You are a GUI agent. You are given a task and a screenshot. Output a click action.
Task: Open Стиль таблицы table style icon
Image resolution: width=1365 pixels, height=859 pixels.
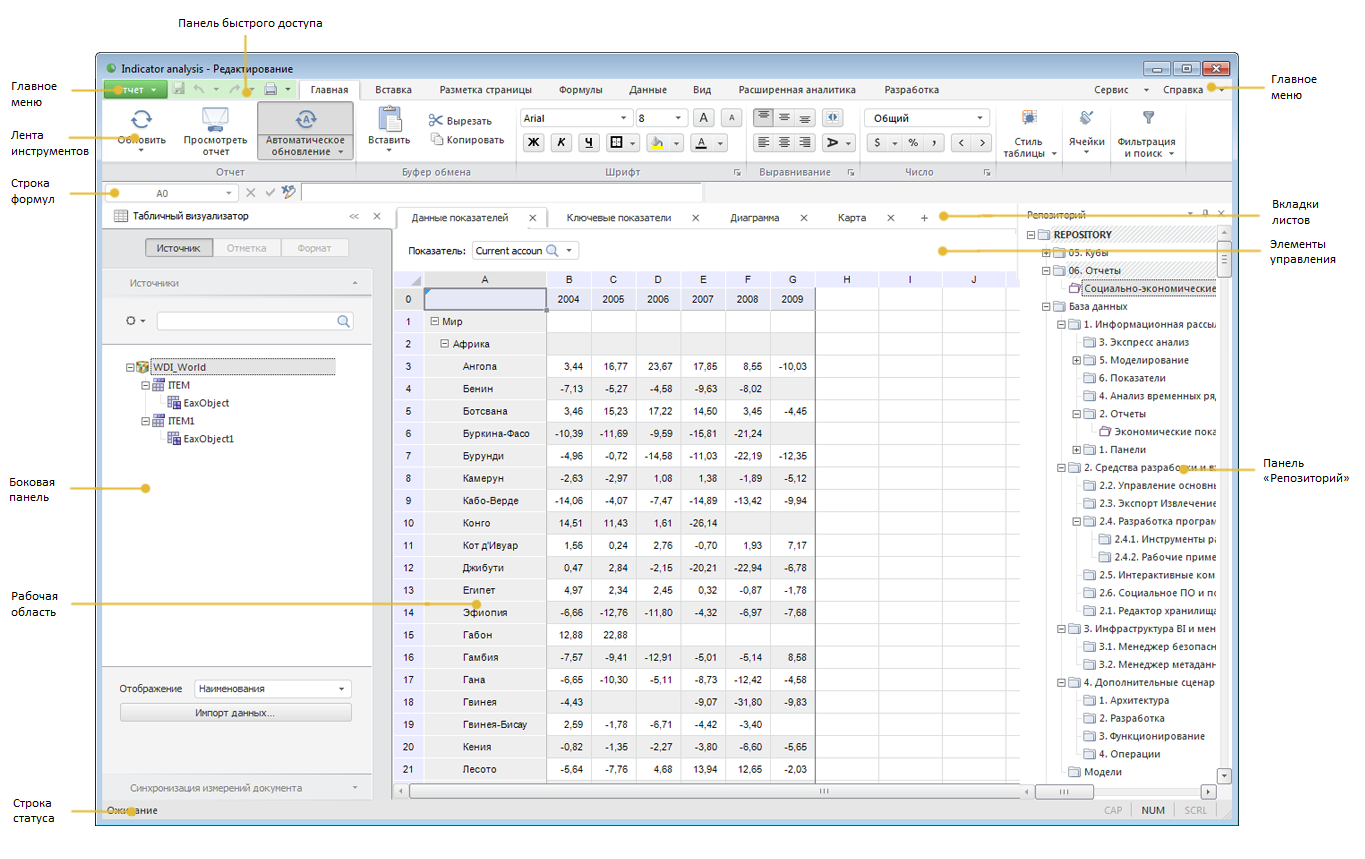1028,118
